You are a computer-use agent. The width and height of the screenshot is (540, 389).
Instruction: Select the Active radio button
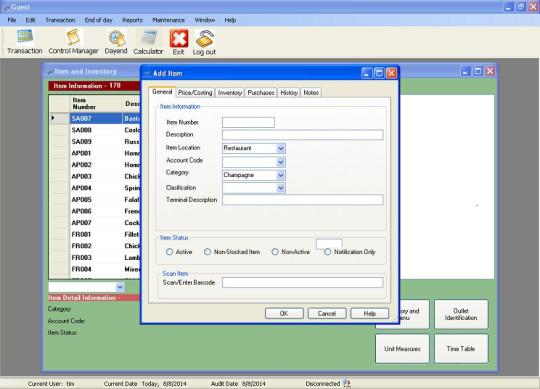point(169,252)
